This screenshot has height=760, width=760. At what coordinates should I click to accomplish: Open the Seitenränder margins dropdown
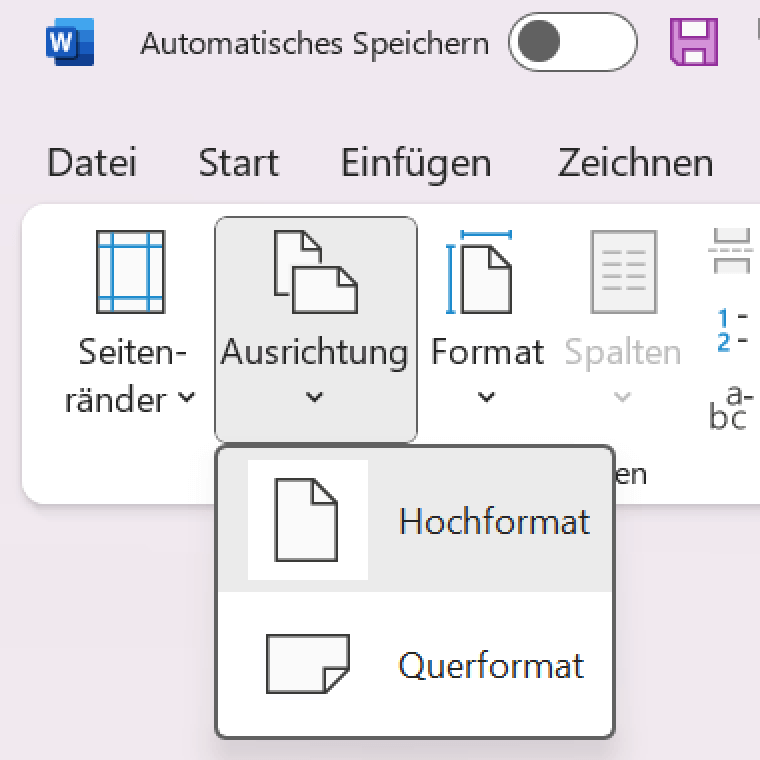click(x=130, y=324)
